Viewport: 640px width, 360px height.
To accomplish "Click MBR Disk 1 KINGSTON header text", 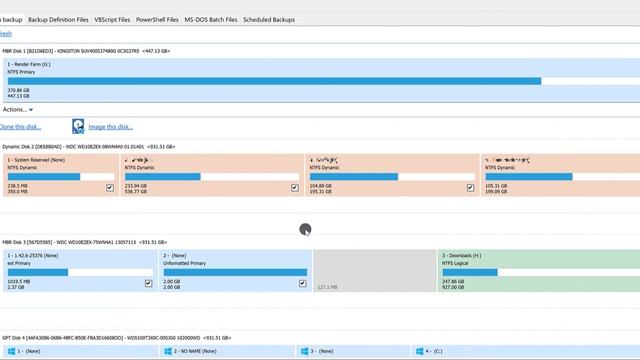I will click(x=86, y=51).
